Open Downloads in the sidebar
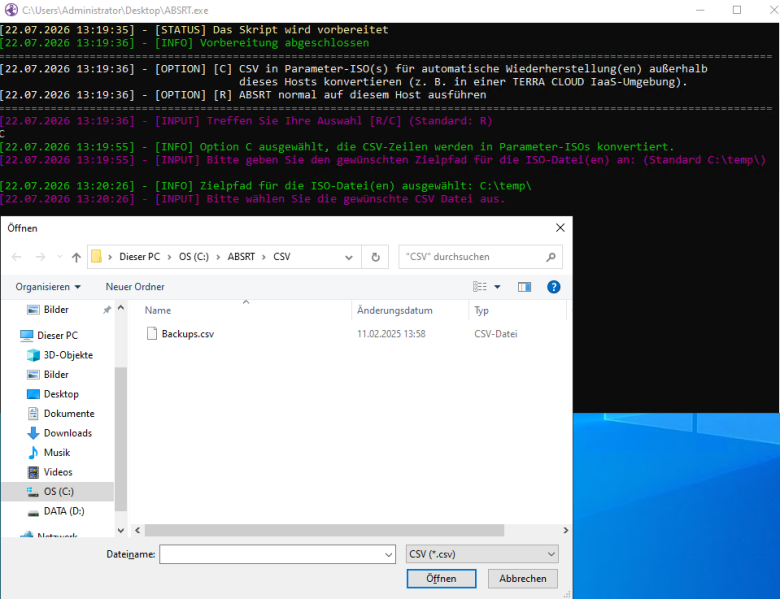Viewport: 780px width, 599px height. [68, 433]
